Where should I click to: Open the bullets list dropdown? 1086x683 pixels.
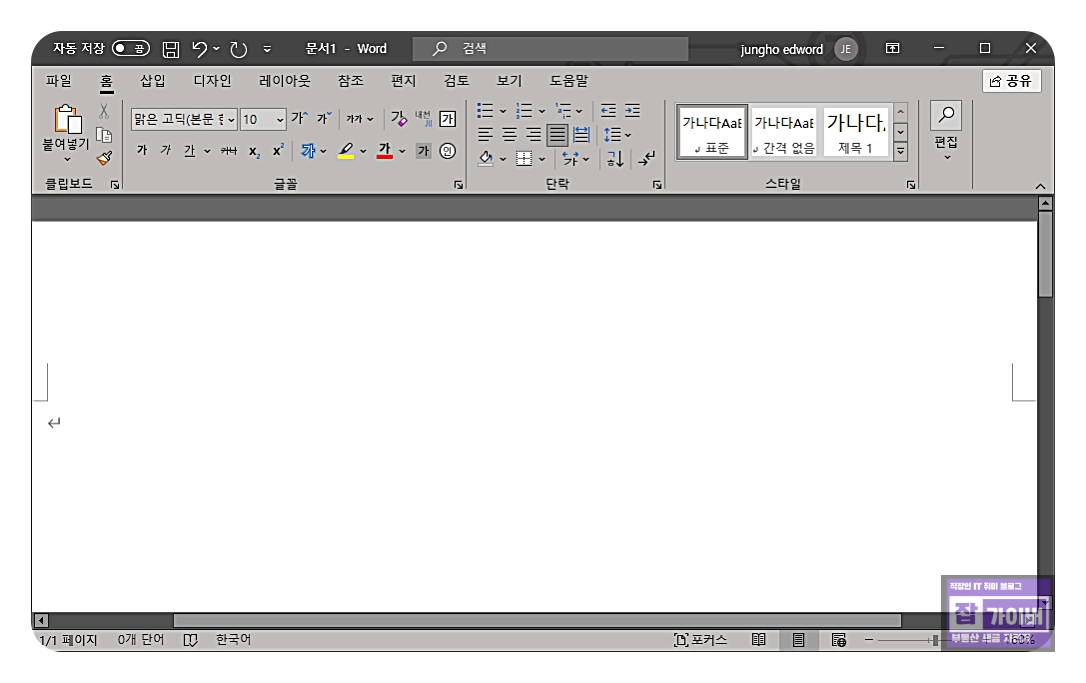click(x=503, y=111)
